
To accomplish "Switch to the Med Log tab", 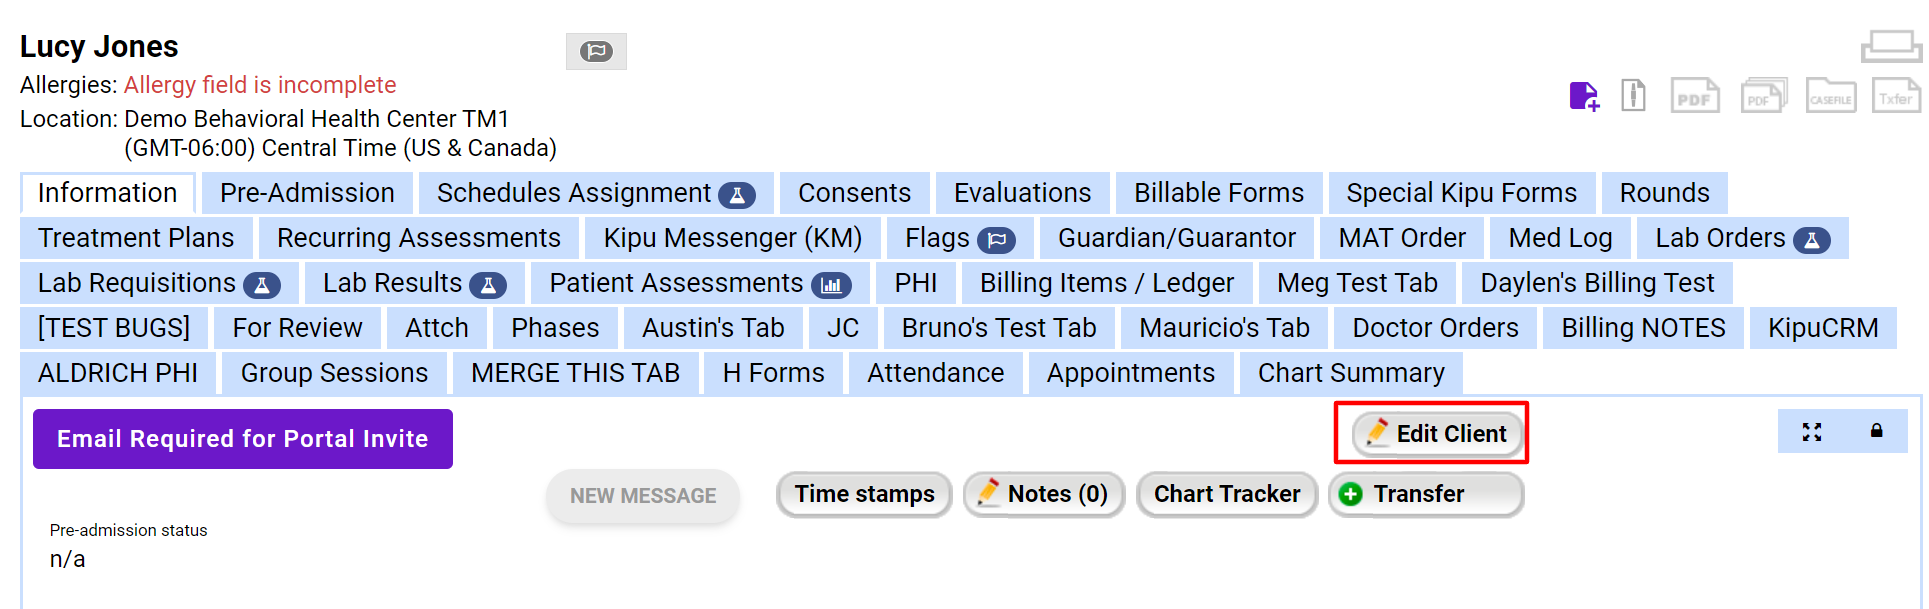I will point(1560,238).
